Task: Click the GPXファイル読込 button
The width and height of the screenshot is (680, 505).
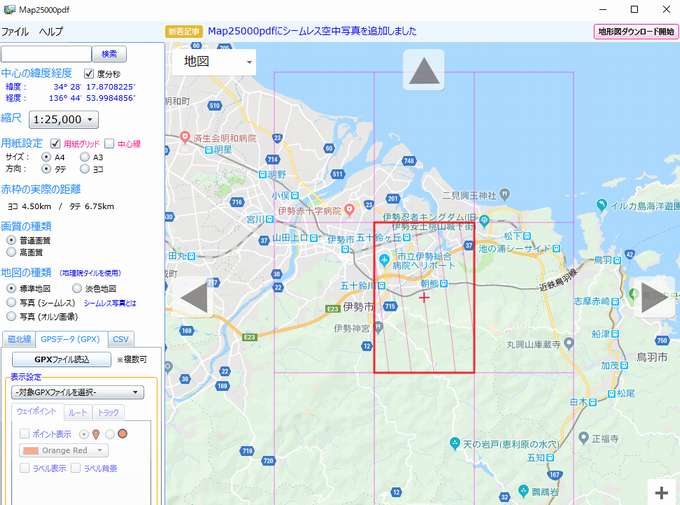Action: 62,360
